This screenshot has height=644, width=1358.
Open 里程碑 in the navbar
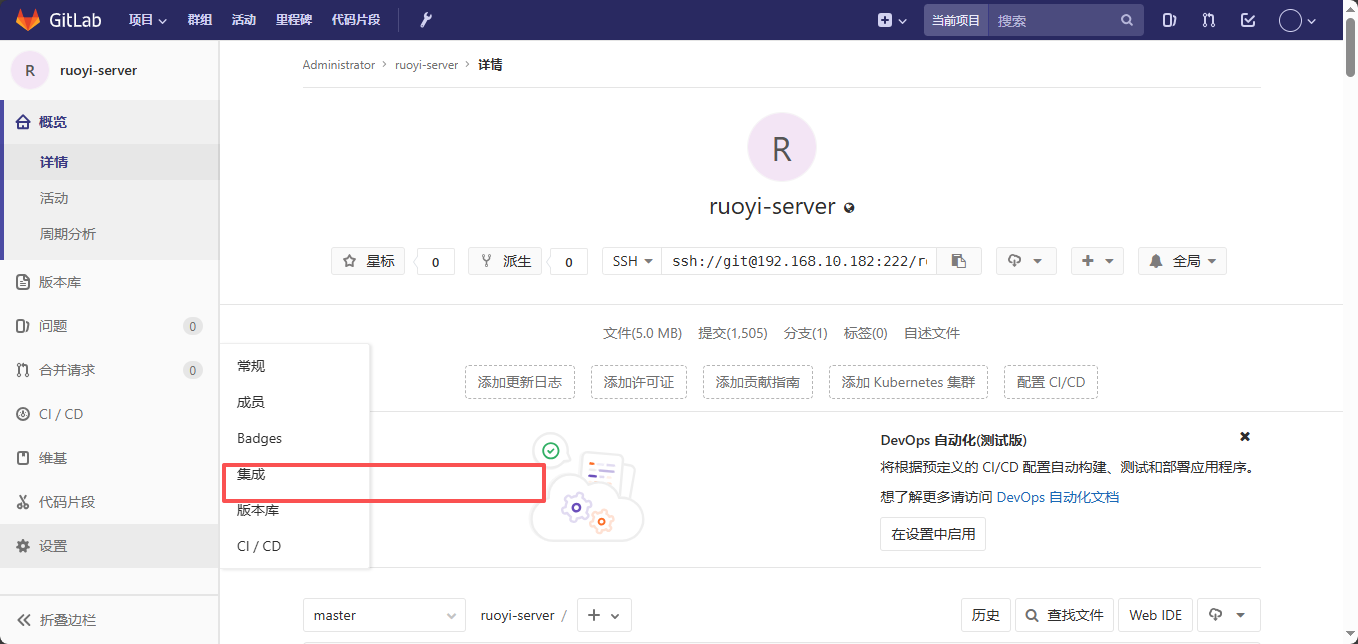[294, 20]
